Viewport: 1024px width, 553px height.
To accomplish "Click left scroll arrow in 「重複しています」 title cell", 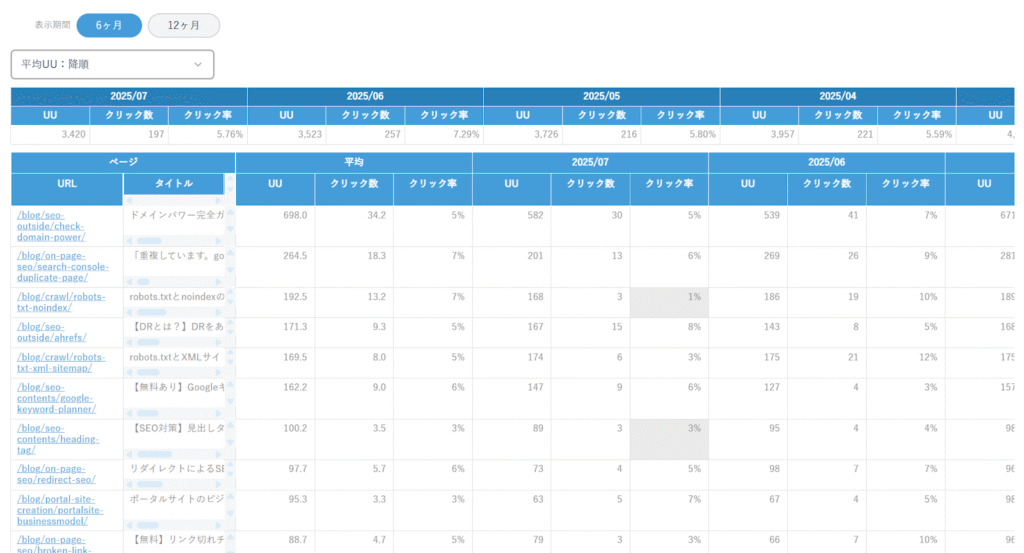I will pyautogui.click(x=129, y=281).
